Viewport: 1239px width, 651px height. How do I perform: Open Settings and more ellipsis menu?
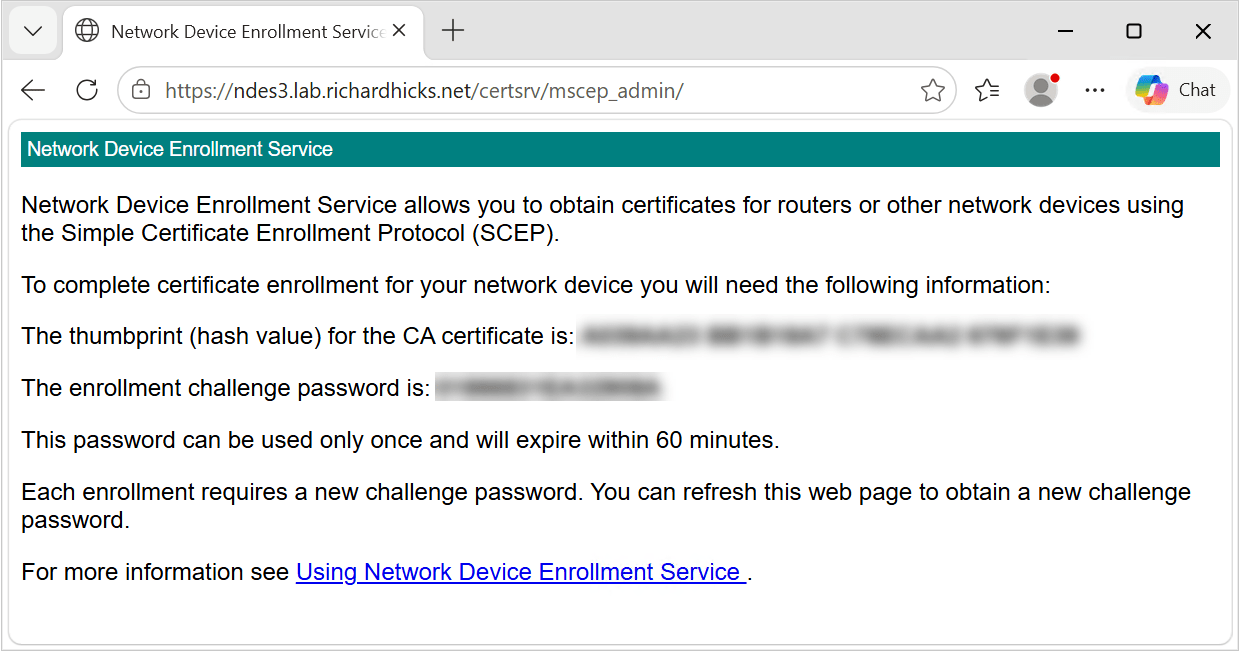(1095, 90)
